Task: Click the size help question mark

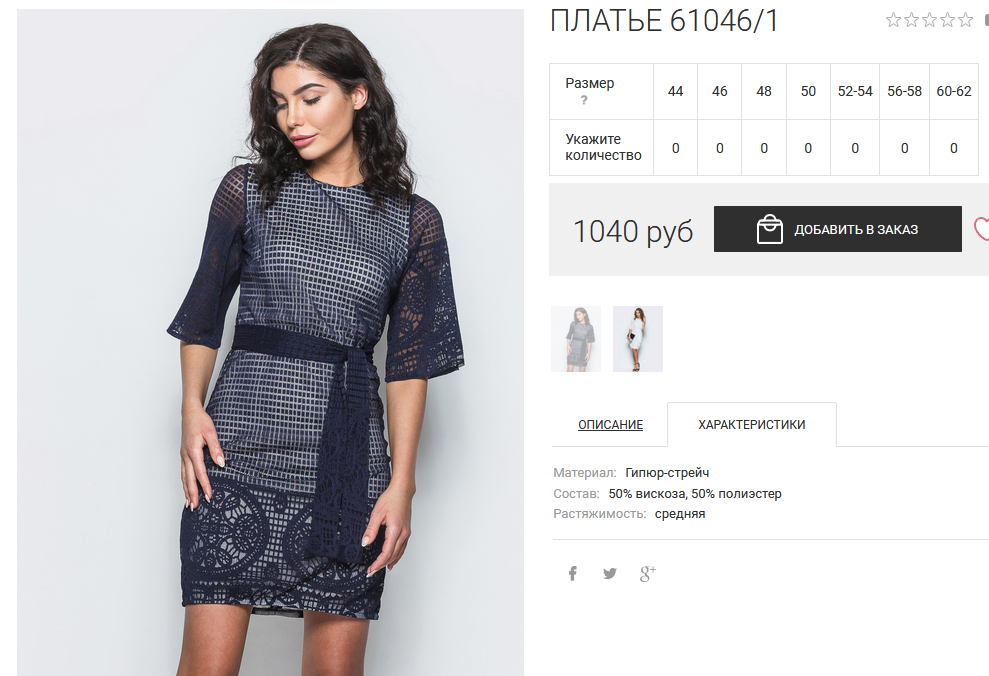Action: click(x=584, y=100)
